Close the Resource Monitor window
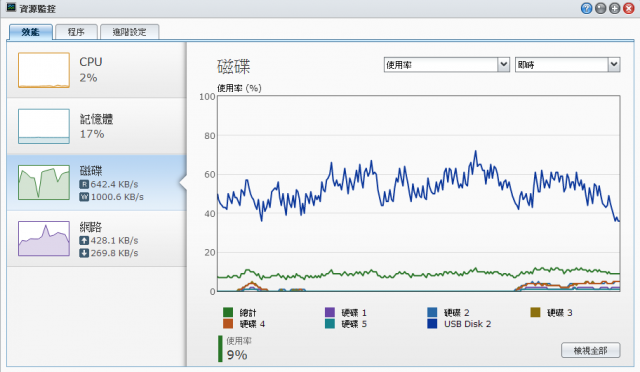640x372 pixels. [629, 8]
